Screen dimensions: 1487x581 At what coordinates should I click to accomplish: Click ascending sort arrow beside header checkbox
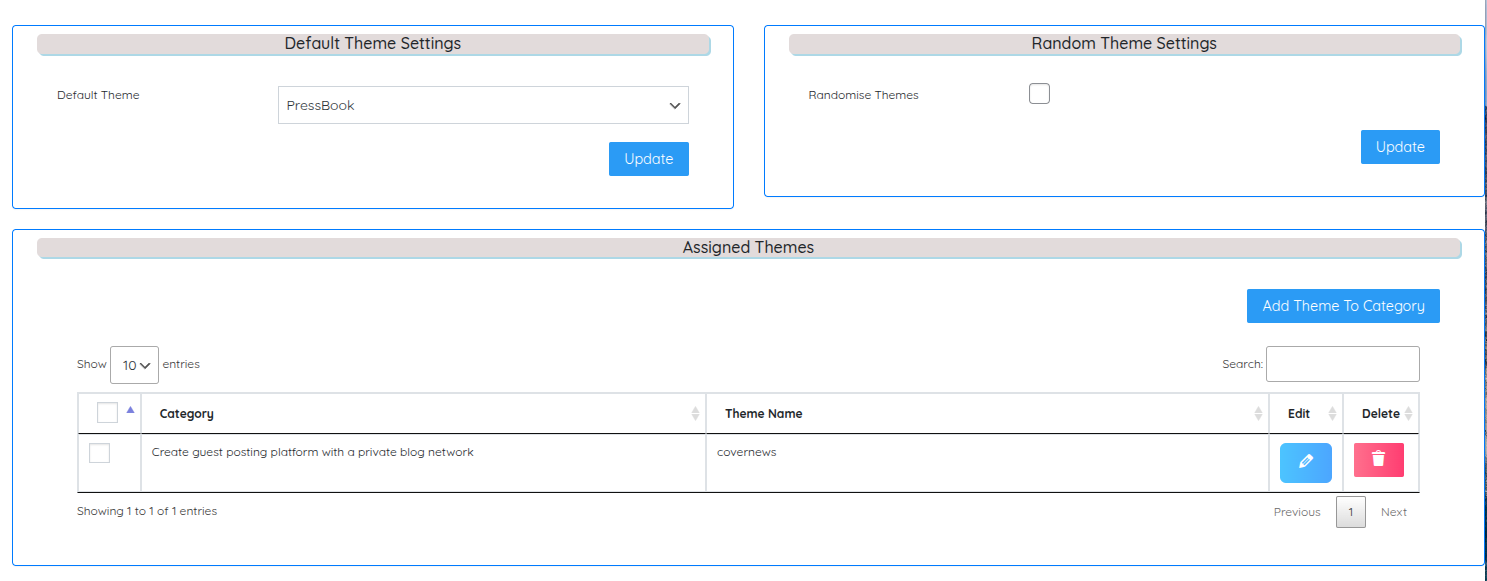tap(130, 409)
